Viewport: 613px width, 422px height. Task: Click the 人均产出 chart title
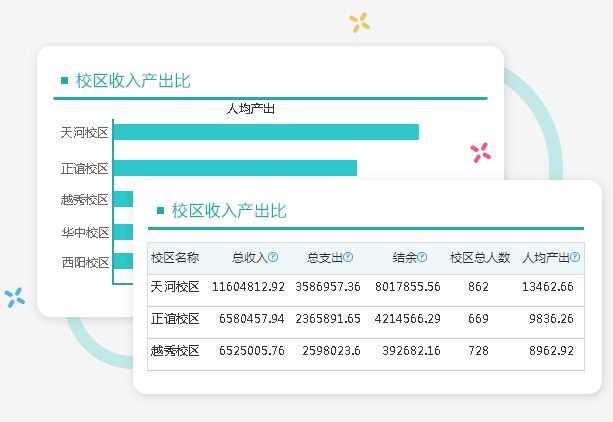tap(251, 109)
